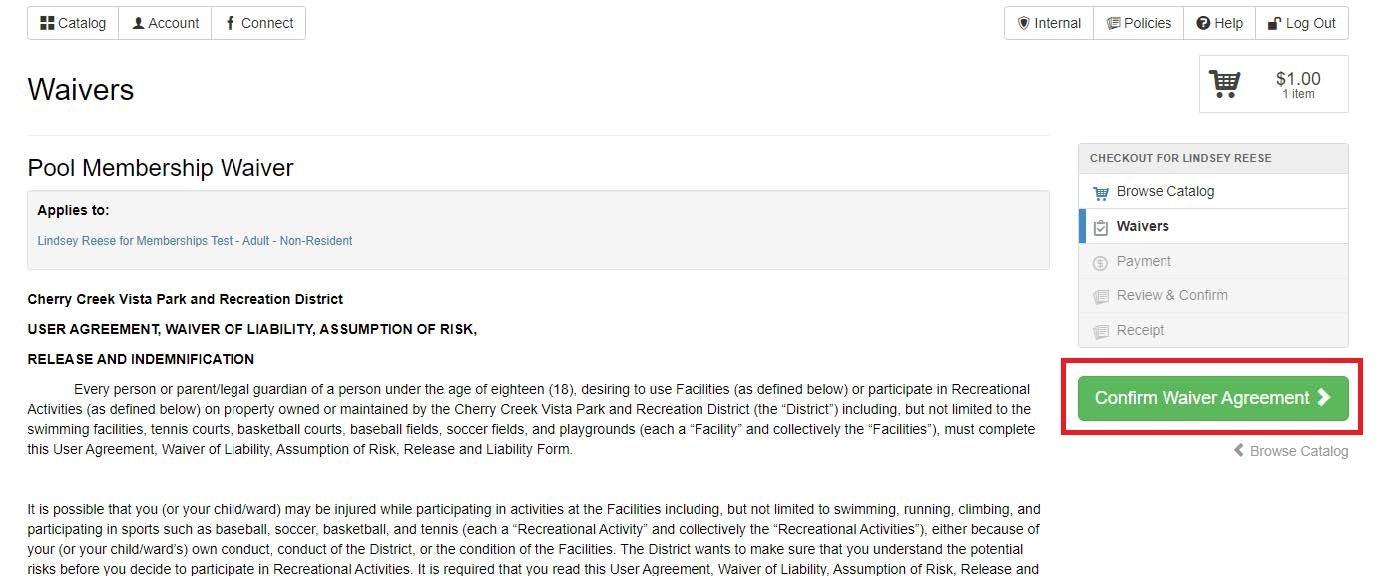Click the Browse Catalog cart icon in sidebar

pyautogui.click(x=1101, y=192)
